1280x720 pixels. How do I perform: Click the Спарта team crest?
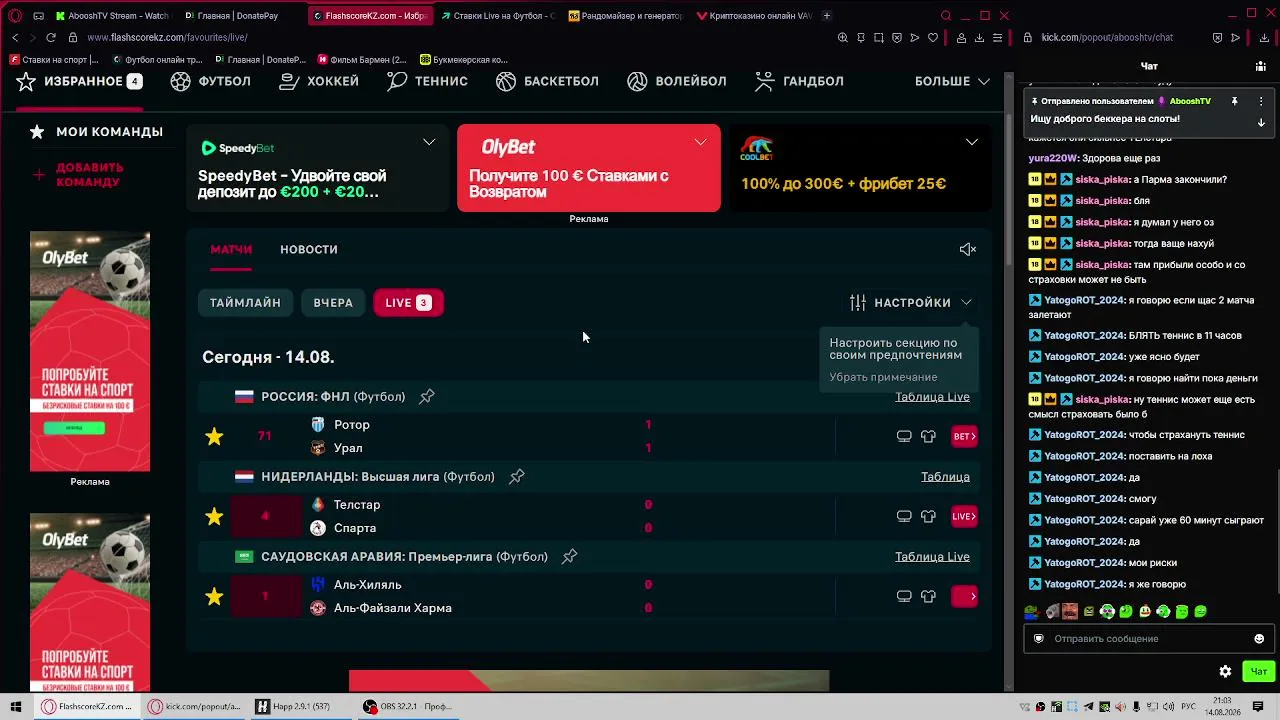[x=318, y=528]
